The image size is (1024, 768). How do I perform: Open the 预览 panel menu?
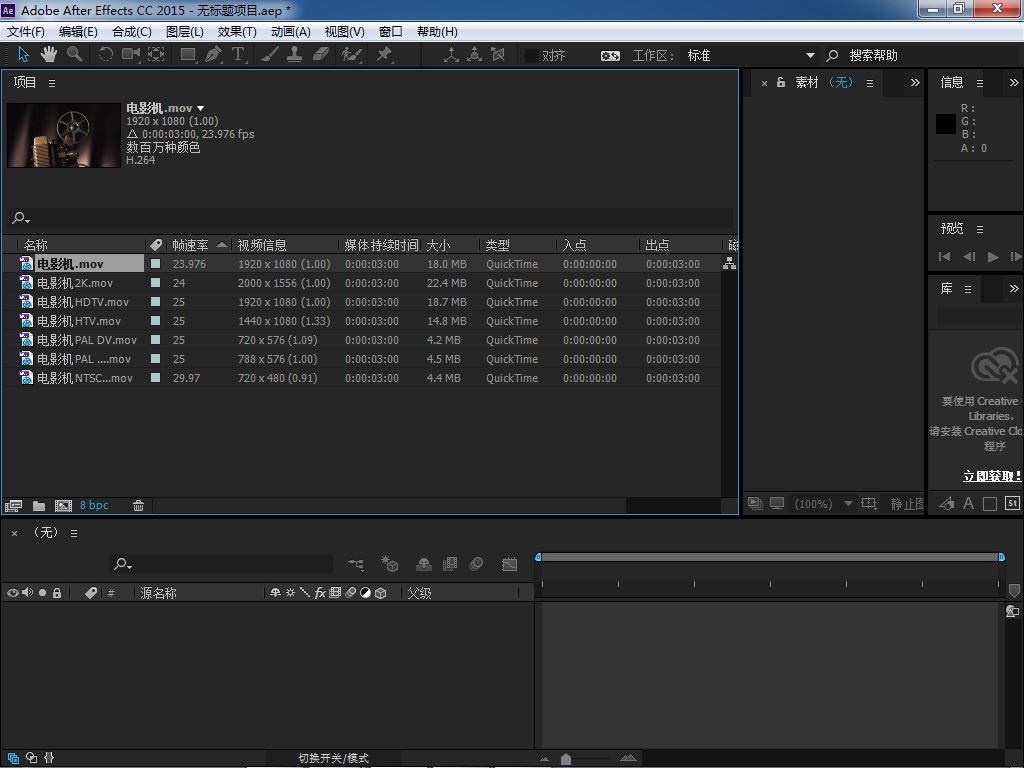[x=980, y=229]
